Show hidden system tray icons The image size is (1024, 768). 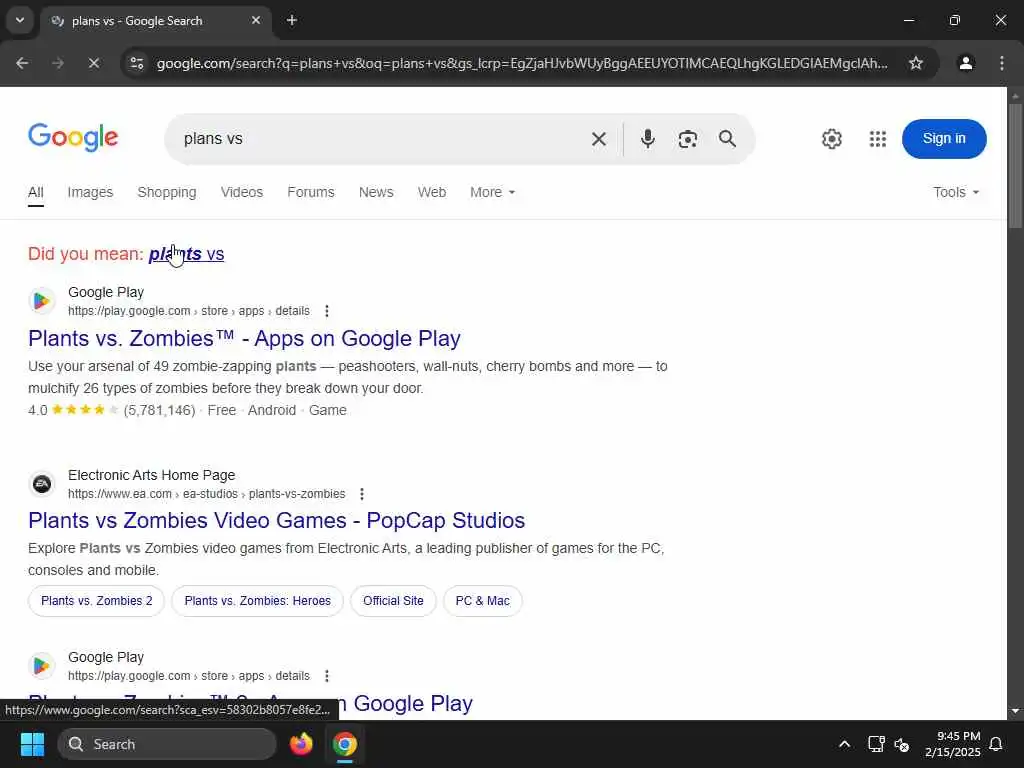[x=844, y=744]
